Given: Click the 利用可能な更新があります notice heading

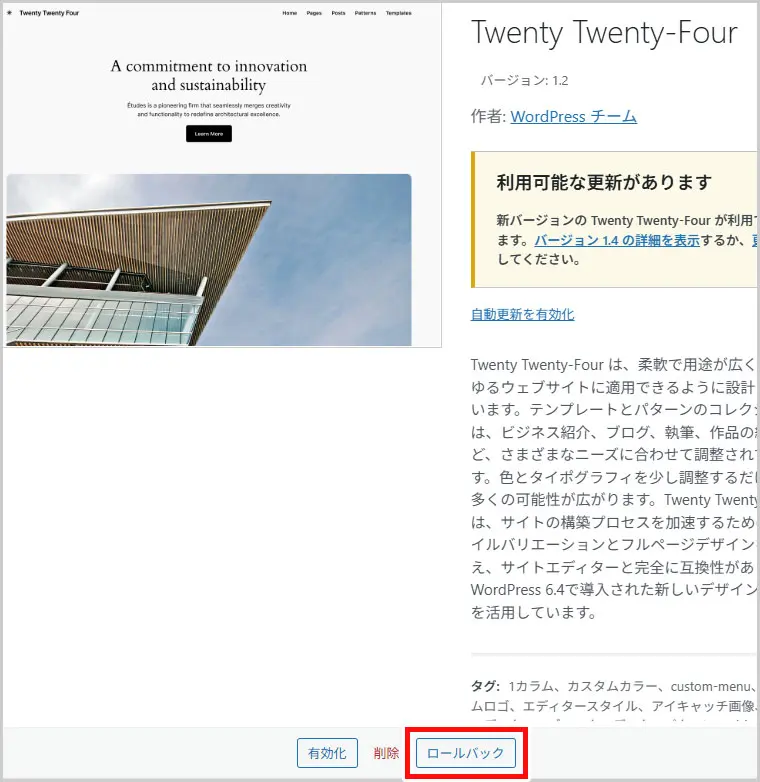Looking at the screenshot, I should point(604,183).
